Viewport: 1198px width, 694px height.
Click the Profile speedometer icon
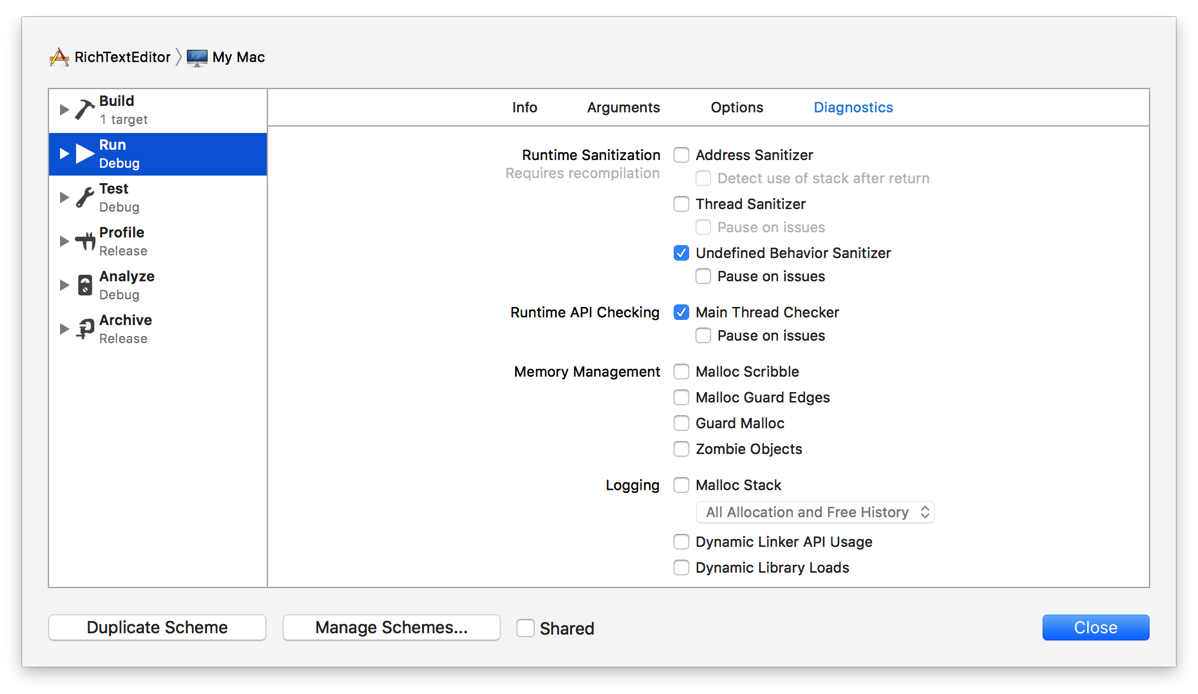coord(82,233)
